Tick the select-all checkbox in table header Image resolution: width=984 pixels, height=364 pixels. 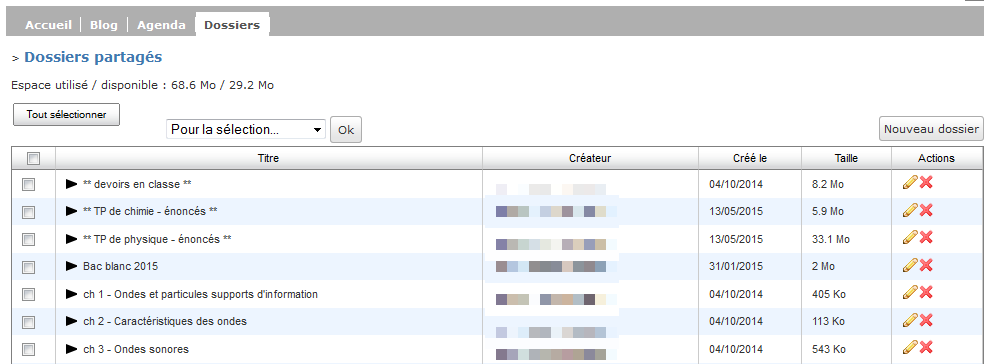pyautogui.click(x=33, y=159)
